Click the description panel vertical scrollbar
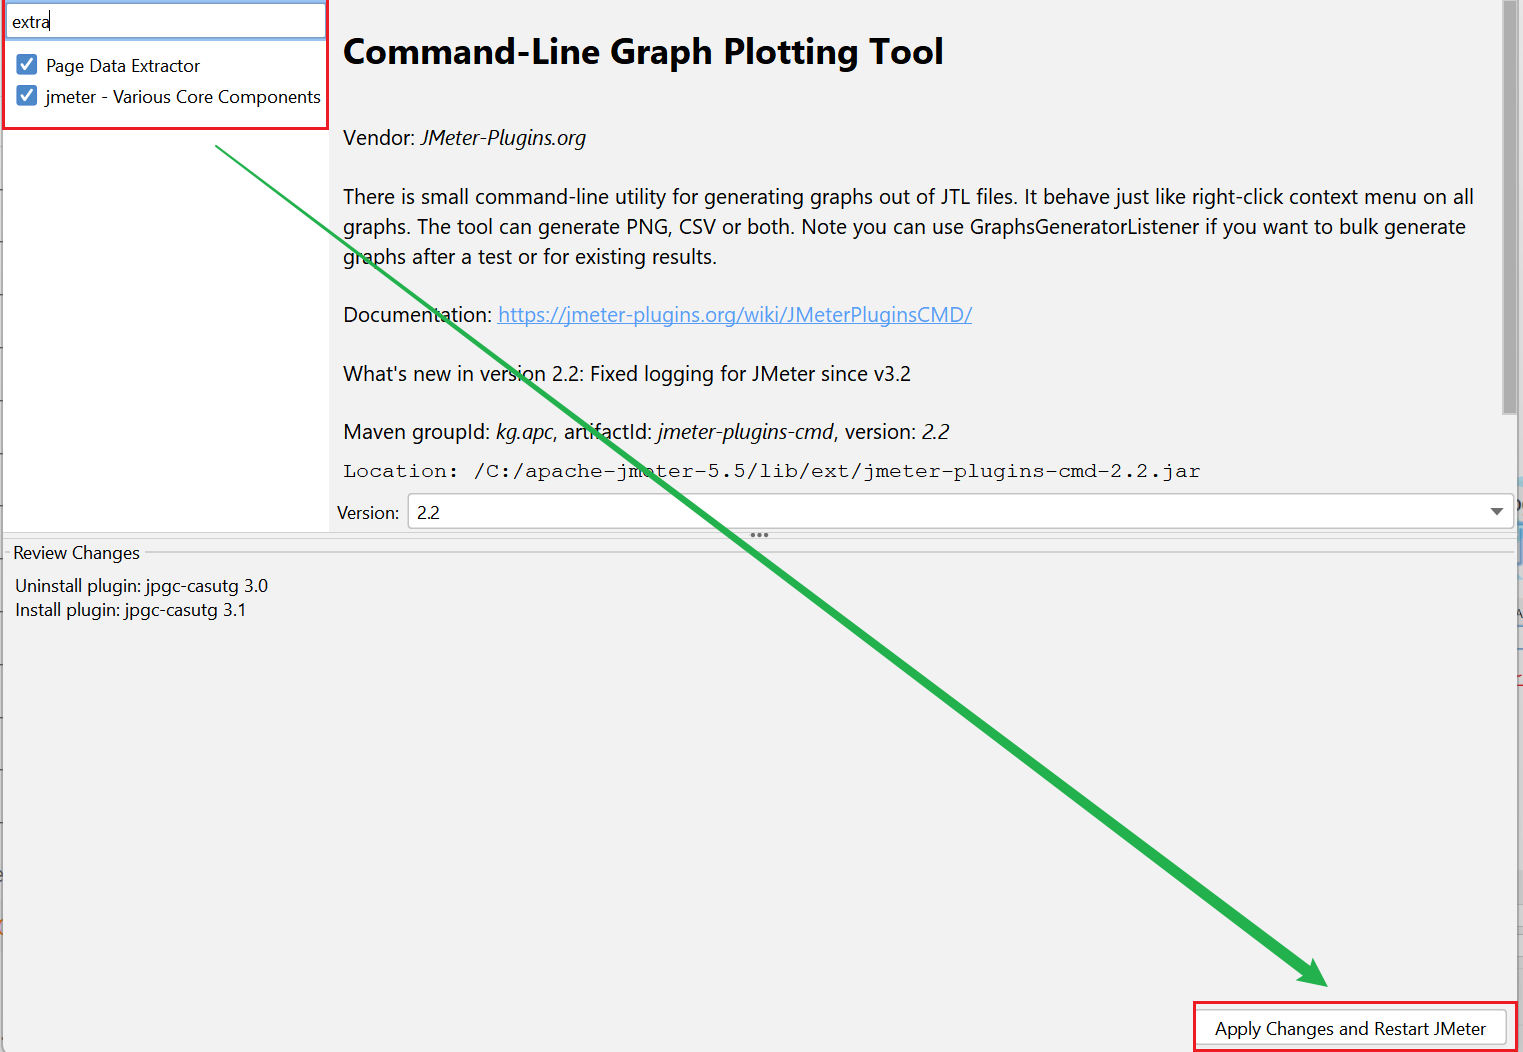Screen dimensions: 1523x1052 pos(1509,207)
